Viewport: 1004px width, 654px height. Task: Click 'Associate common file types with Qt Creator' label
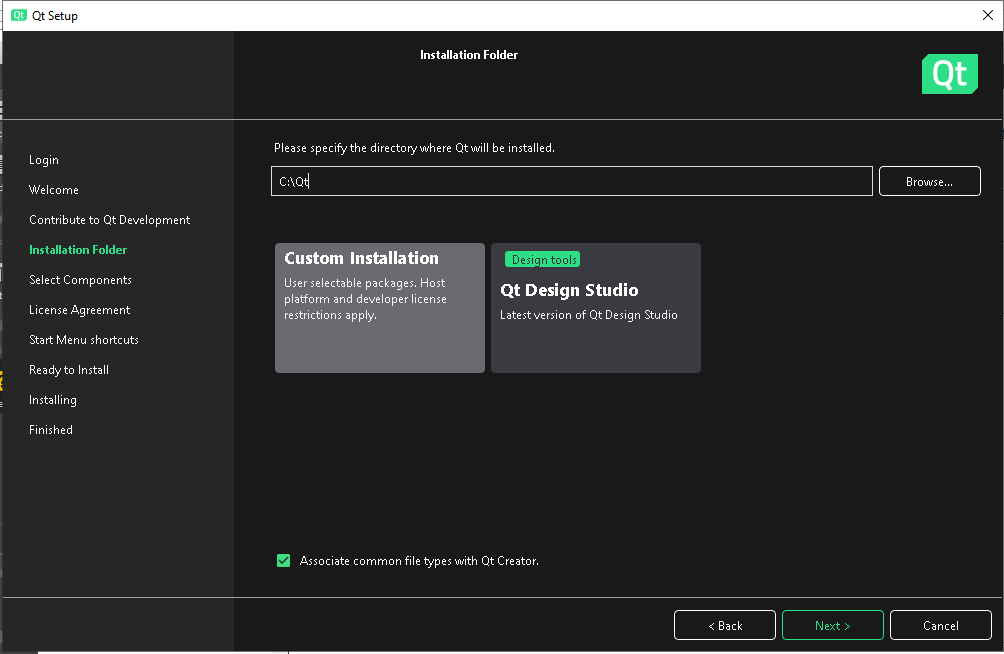tap(419, 561)
